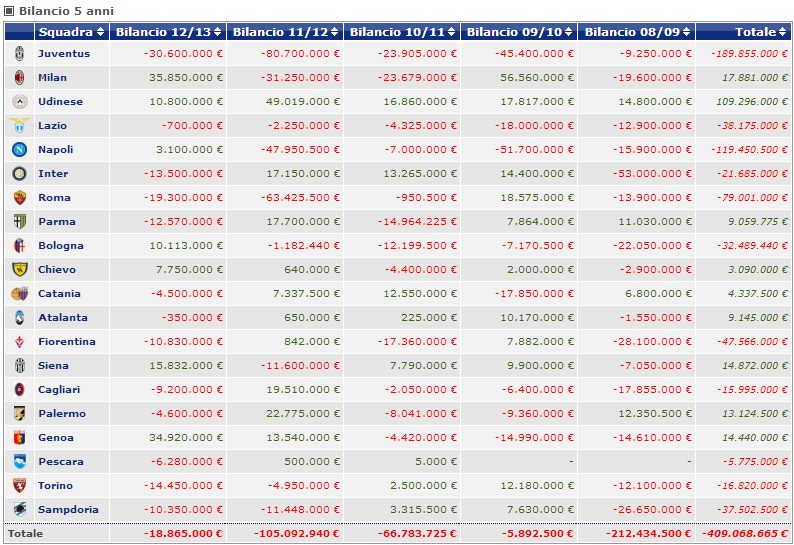Sort table by Squadra column
This screenshot has height=545, width=794.
pos(71,32)
